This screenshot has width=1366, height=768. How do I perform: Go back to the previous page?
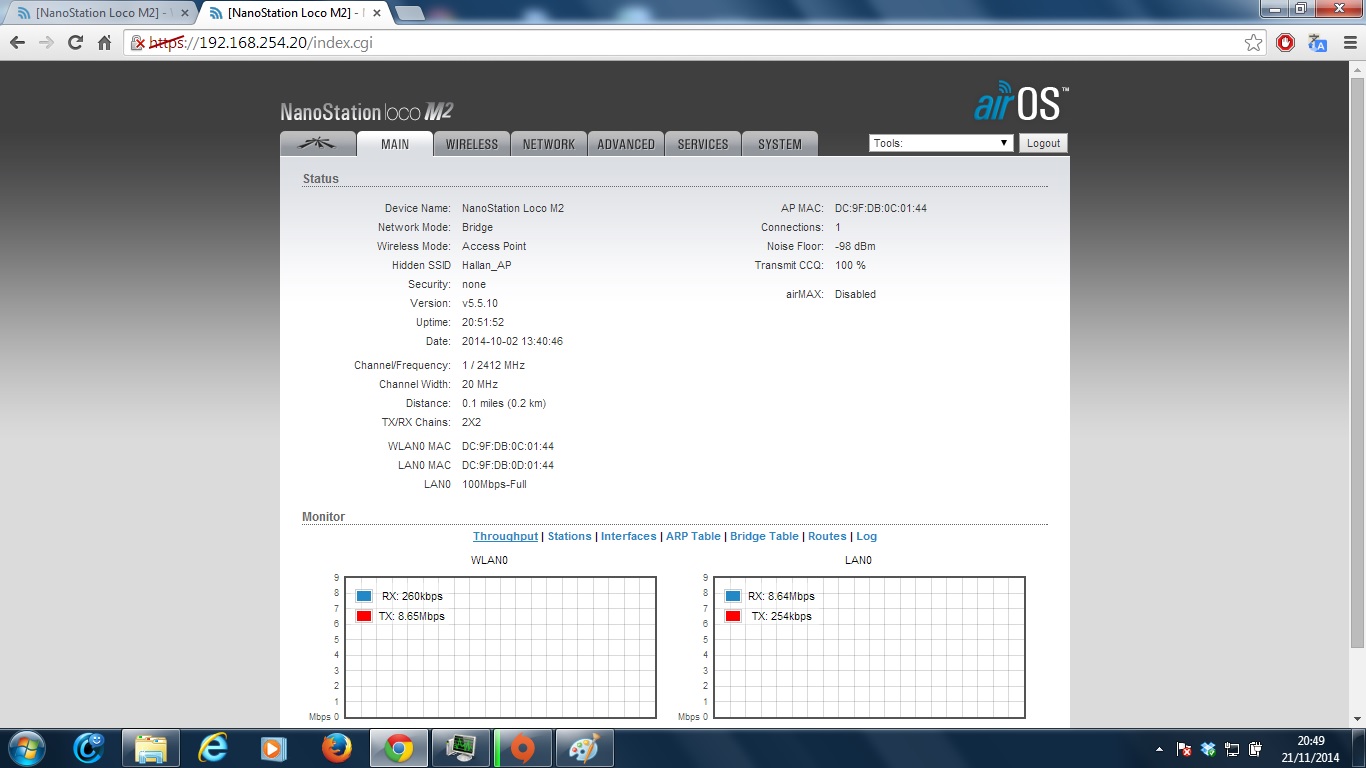[x=17, y=43]
